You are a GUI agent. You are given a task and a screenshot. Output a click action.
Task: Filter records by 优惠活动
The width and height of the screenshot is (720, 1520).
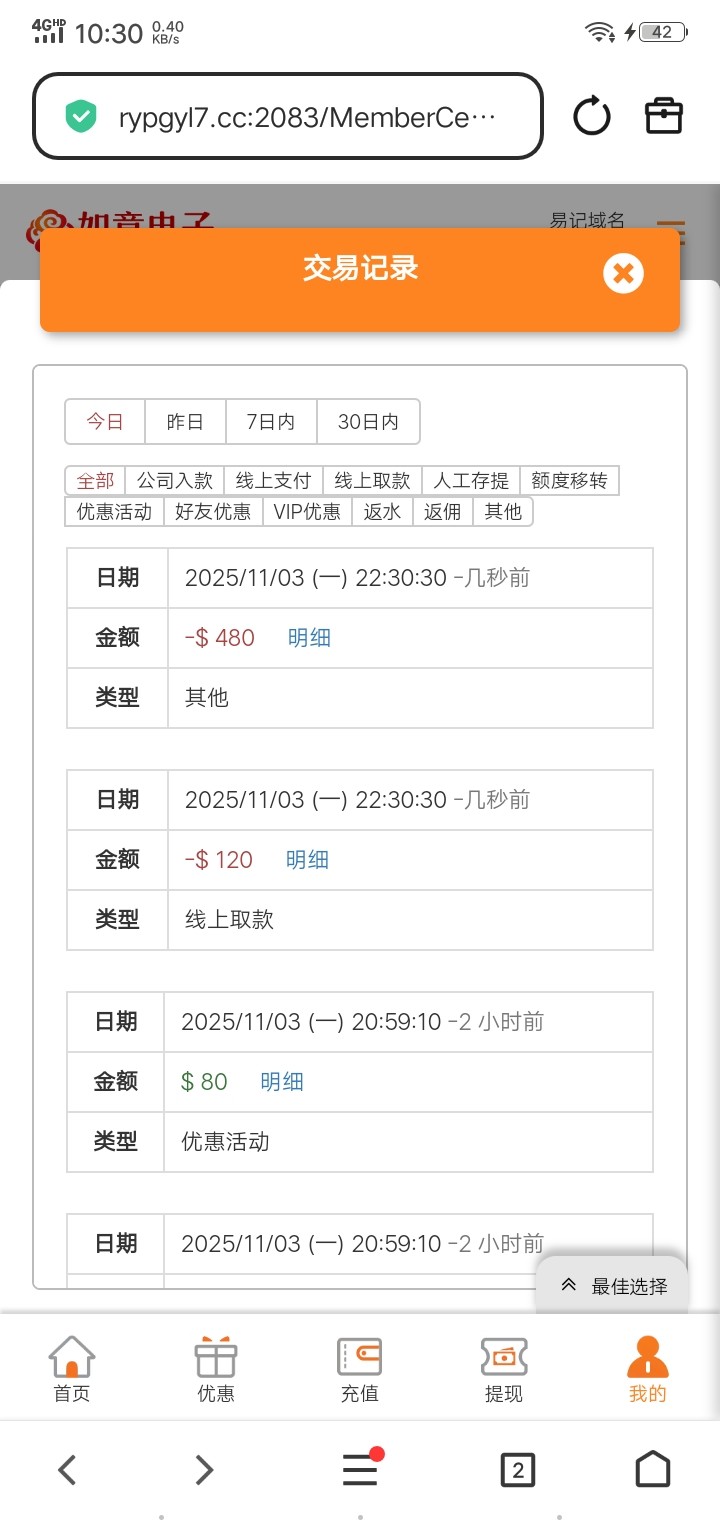pos(114,512)
